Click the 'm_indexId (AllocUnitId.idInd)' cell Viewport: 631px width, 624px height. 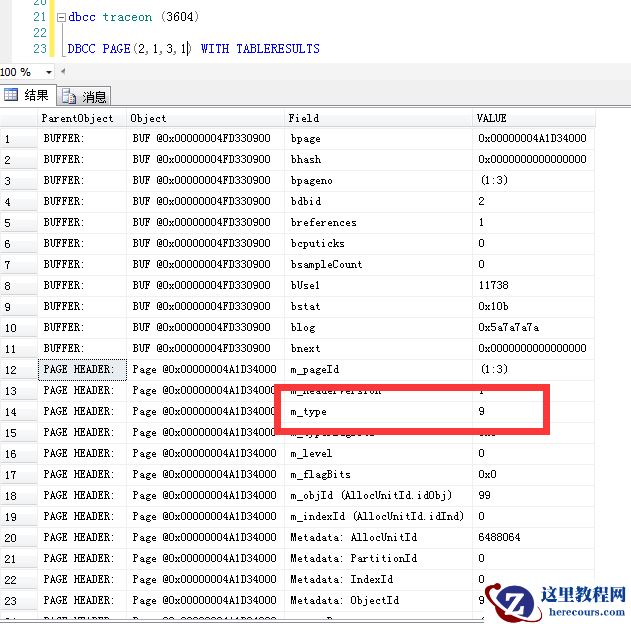[378, 516]
